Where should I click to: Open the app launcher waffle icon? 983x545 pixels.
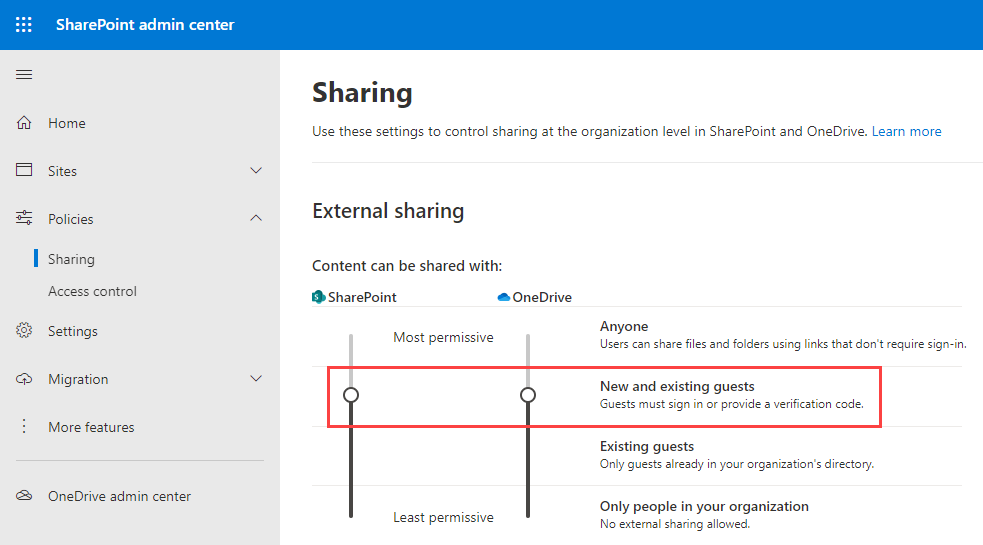pos(24,24)
